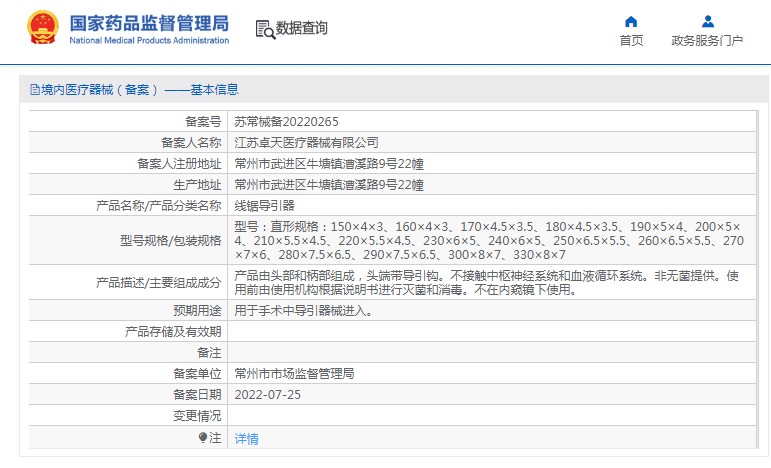Click the 备注 label
771x468 pixels.
coord(209,352)
